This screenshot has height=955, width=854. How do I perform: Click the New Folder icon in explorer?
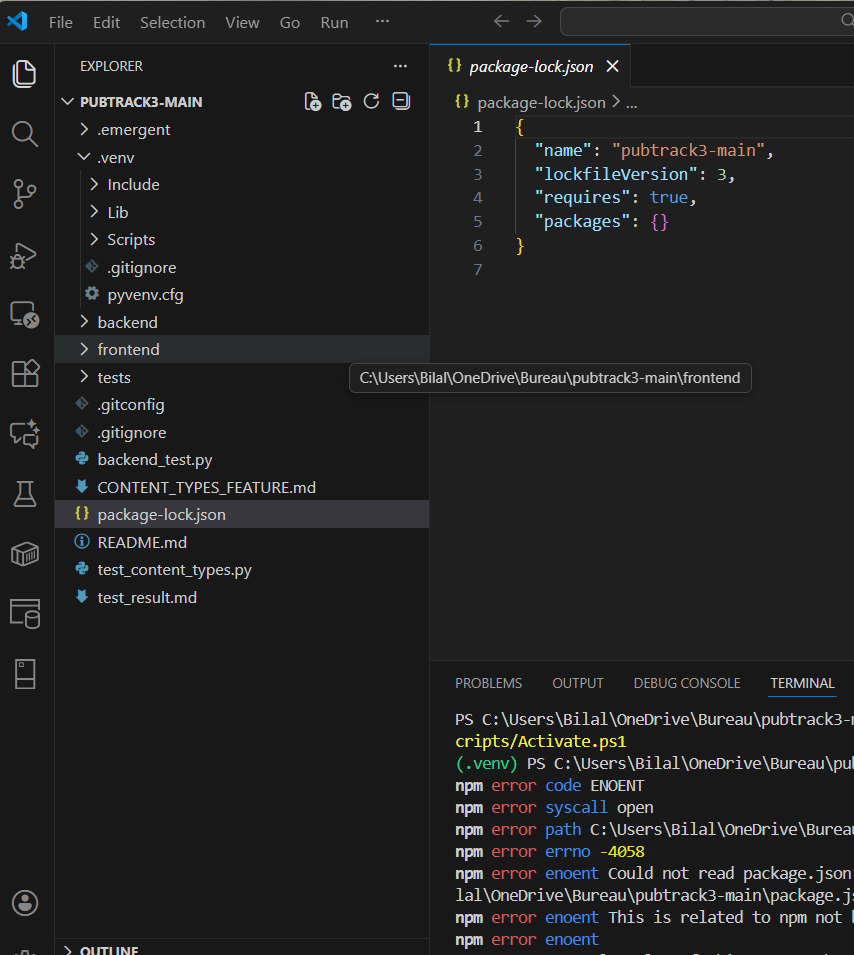[x=342, y=102]
